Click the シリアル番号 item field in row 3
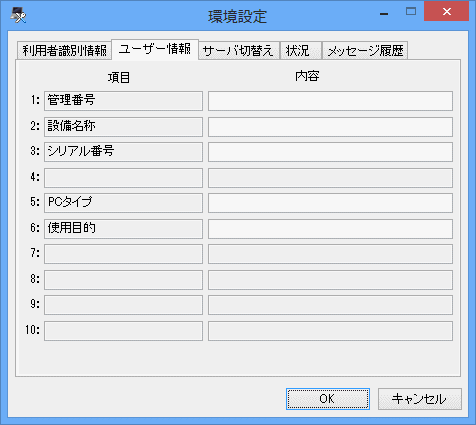 point(123,152)
